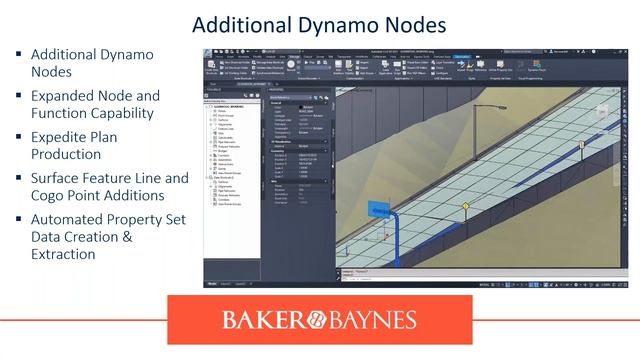640x360 pixels.
Task: Click the Load Application icon
Action: coord(385,64)
